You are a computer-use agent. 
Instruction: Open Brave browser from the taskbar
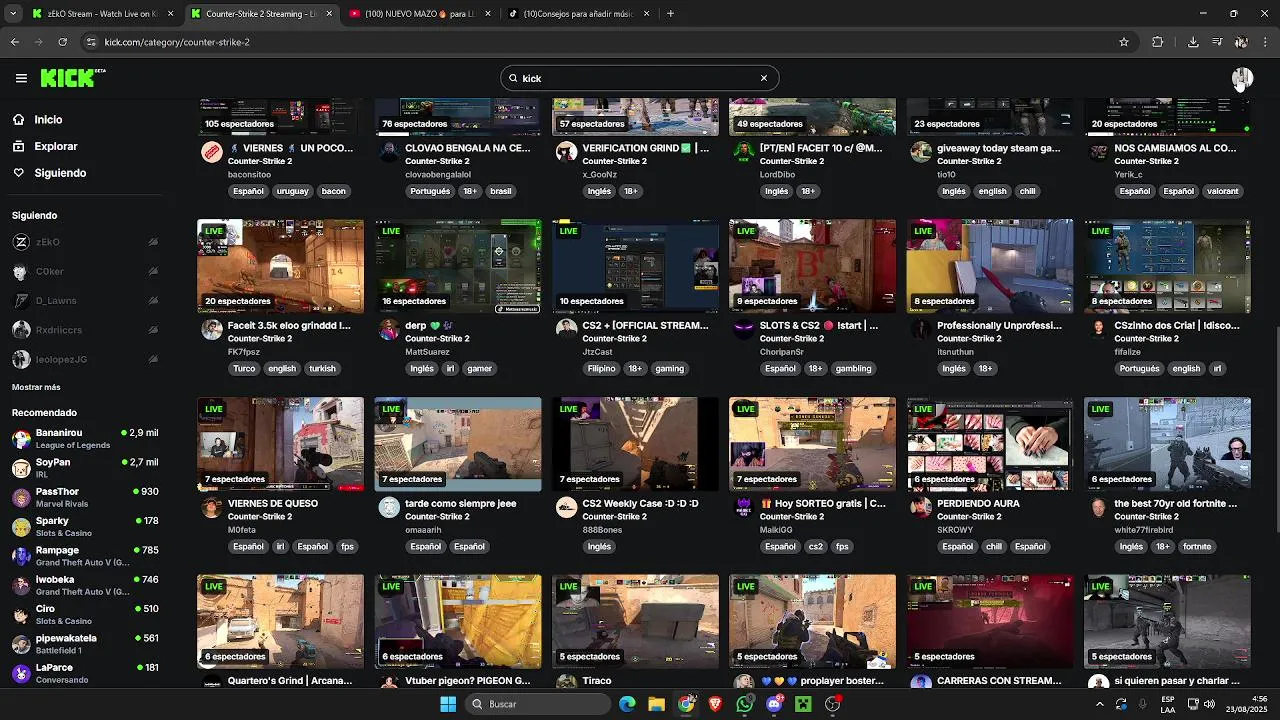point(715,704)
